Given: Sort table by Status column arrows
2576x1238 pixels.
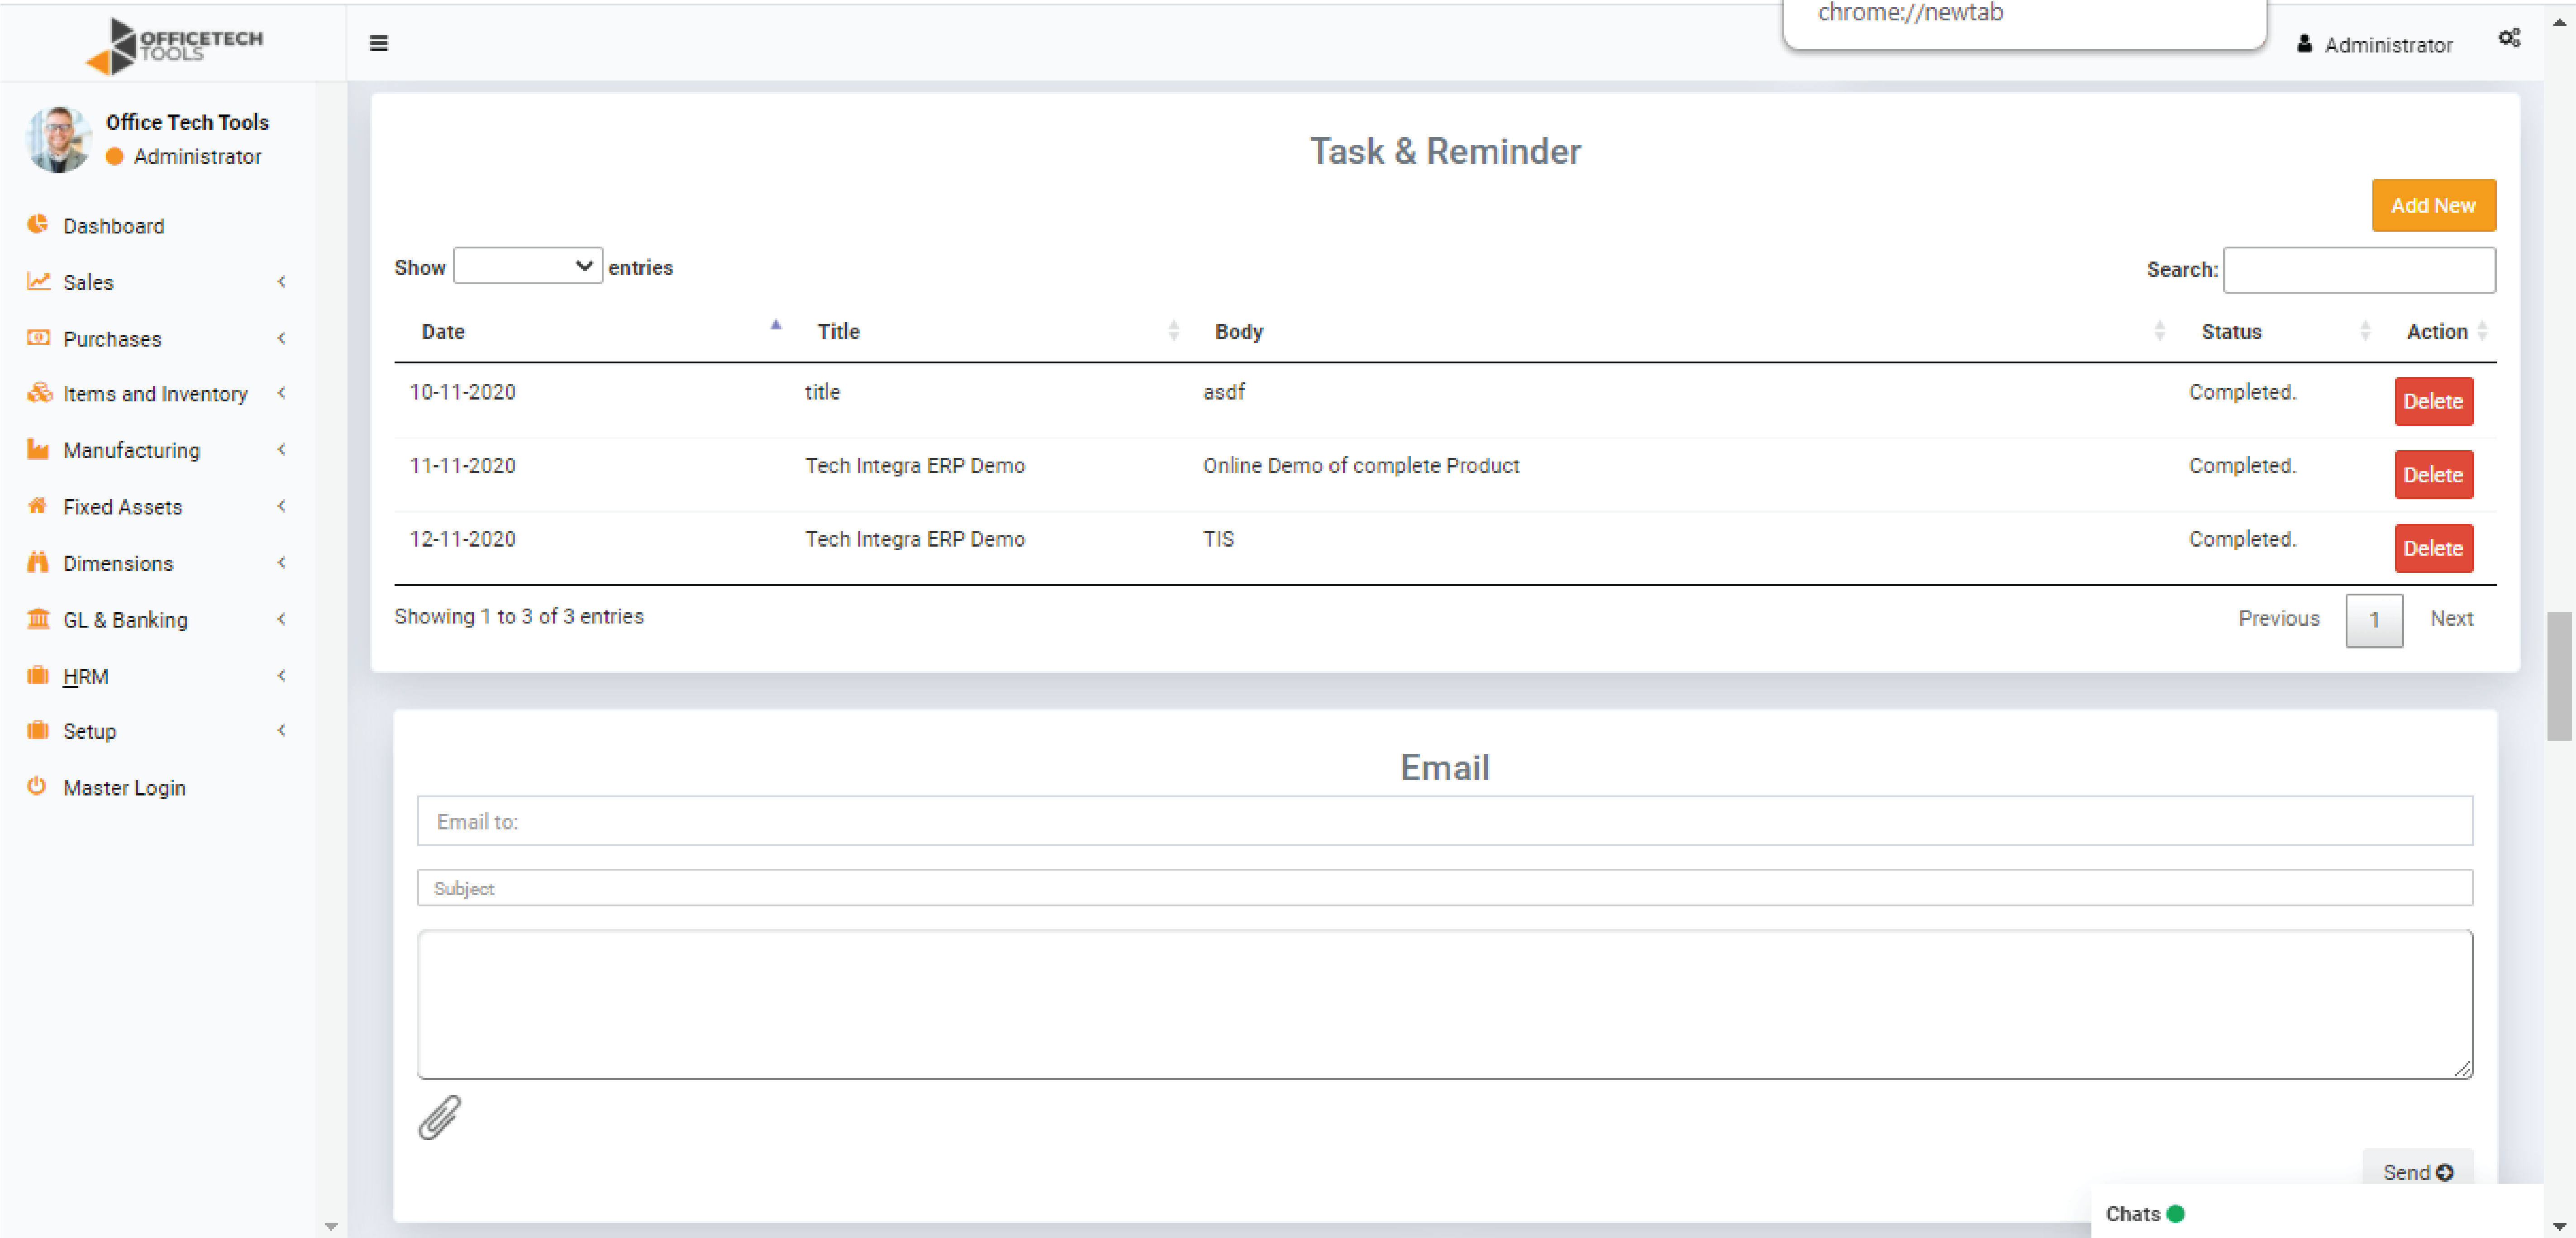Looking at the screenshot, I should [2365, 331].
